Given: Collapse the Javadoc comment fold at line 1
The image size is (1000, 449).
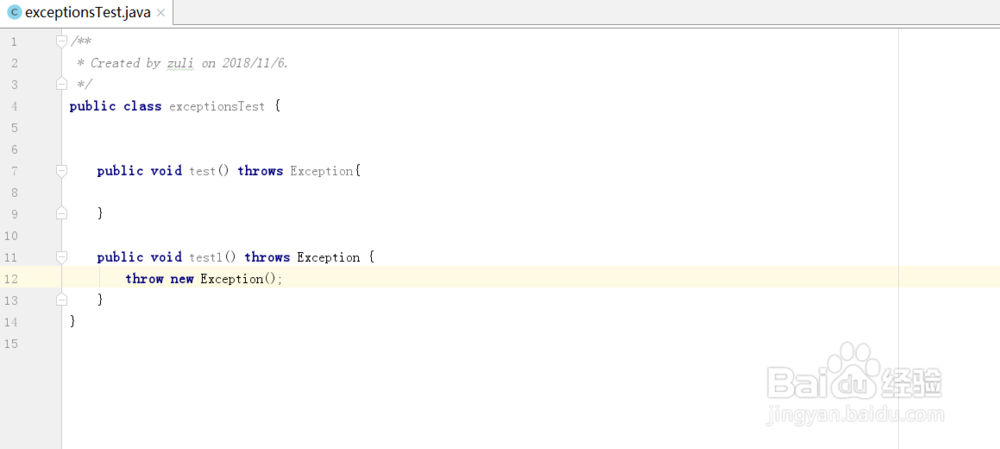Looking at the screenshot, I should (62, 41).
